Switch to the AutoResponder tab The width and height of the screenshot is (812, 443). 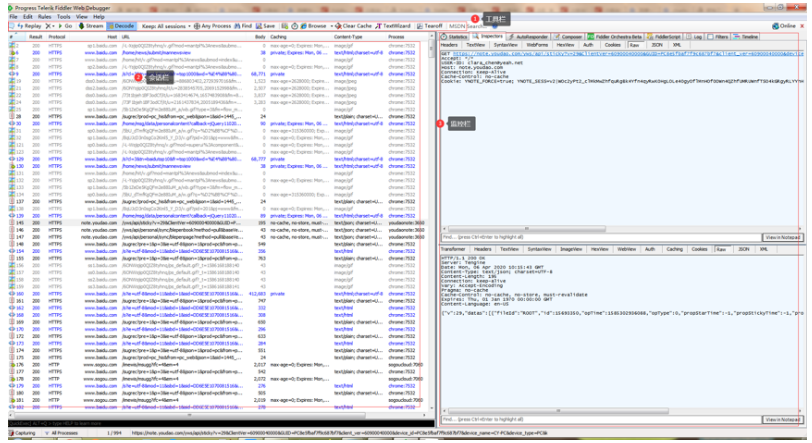pos(528,37)
